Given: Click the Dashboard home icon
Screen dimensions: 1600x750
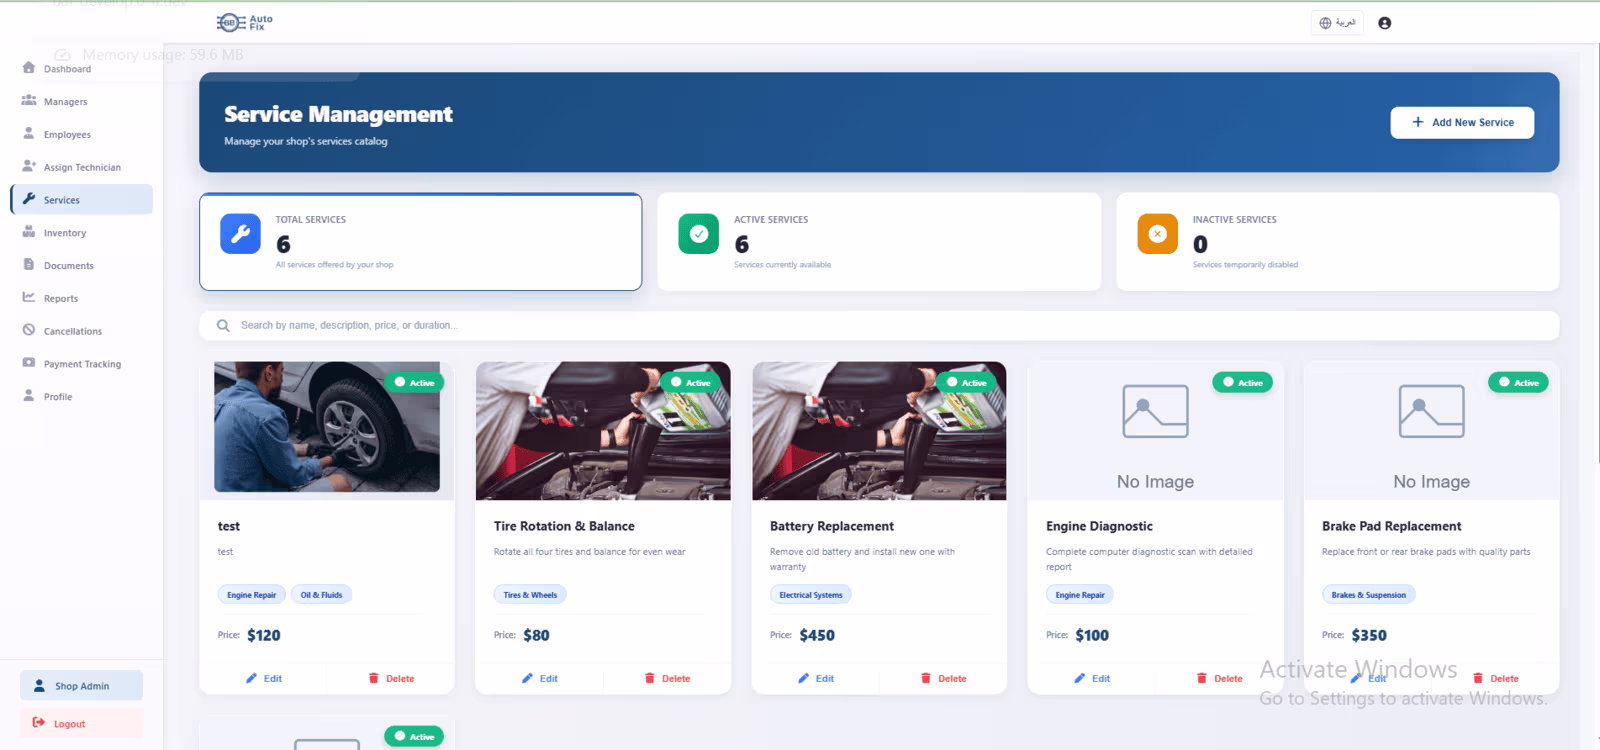Looking at the screenshot, I should click(x=29, y=68).
